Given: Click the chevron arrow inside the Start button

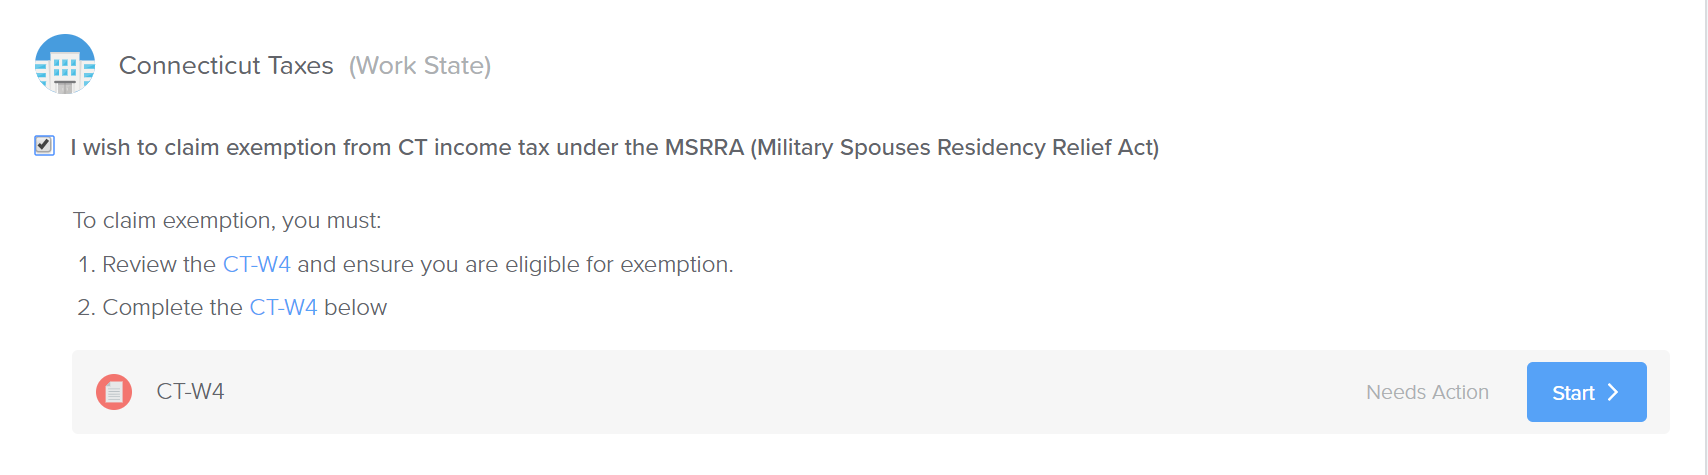Looking at the screenshot, I should click(x=1612, y=392).
